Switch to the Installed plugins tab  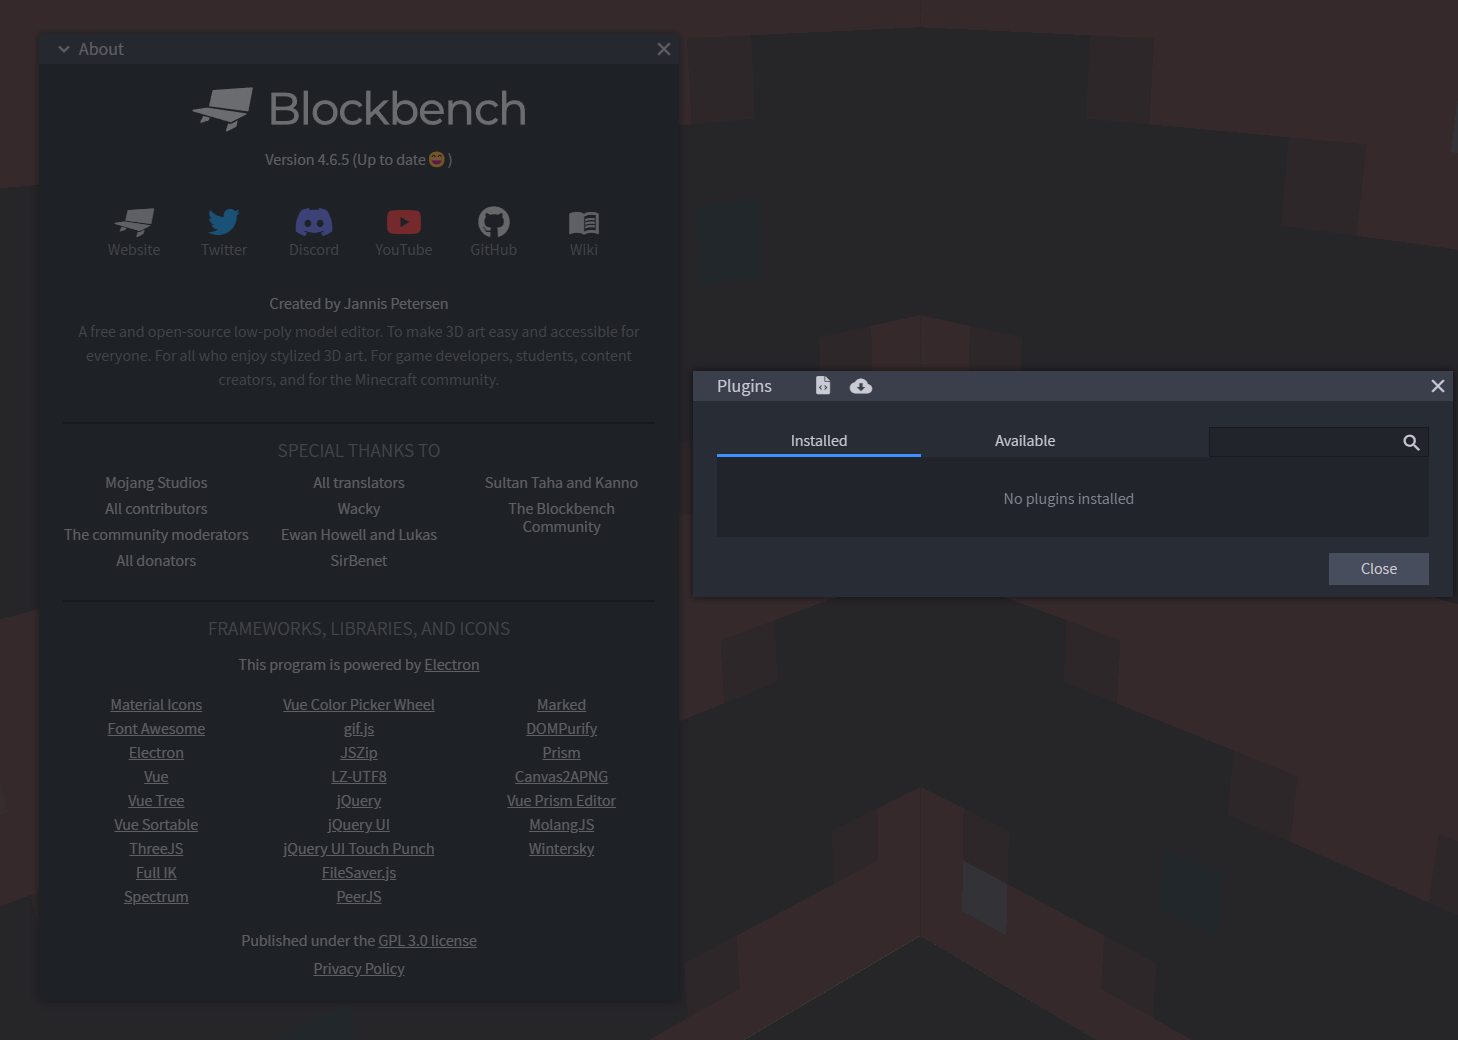818,440
